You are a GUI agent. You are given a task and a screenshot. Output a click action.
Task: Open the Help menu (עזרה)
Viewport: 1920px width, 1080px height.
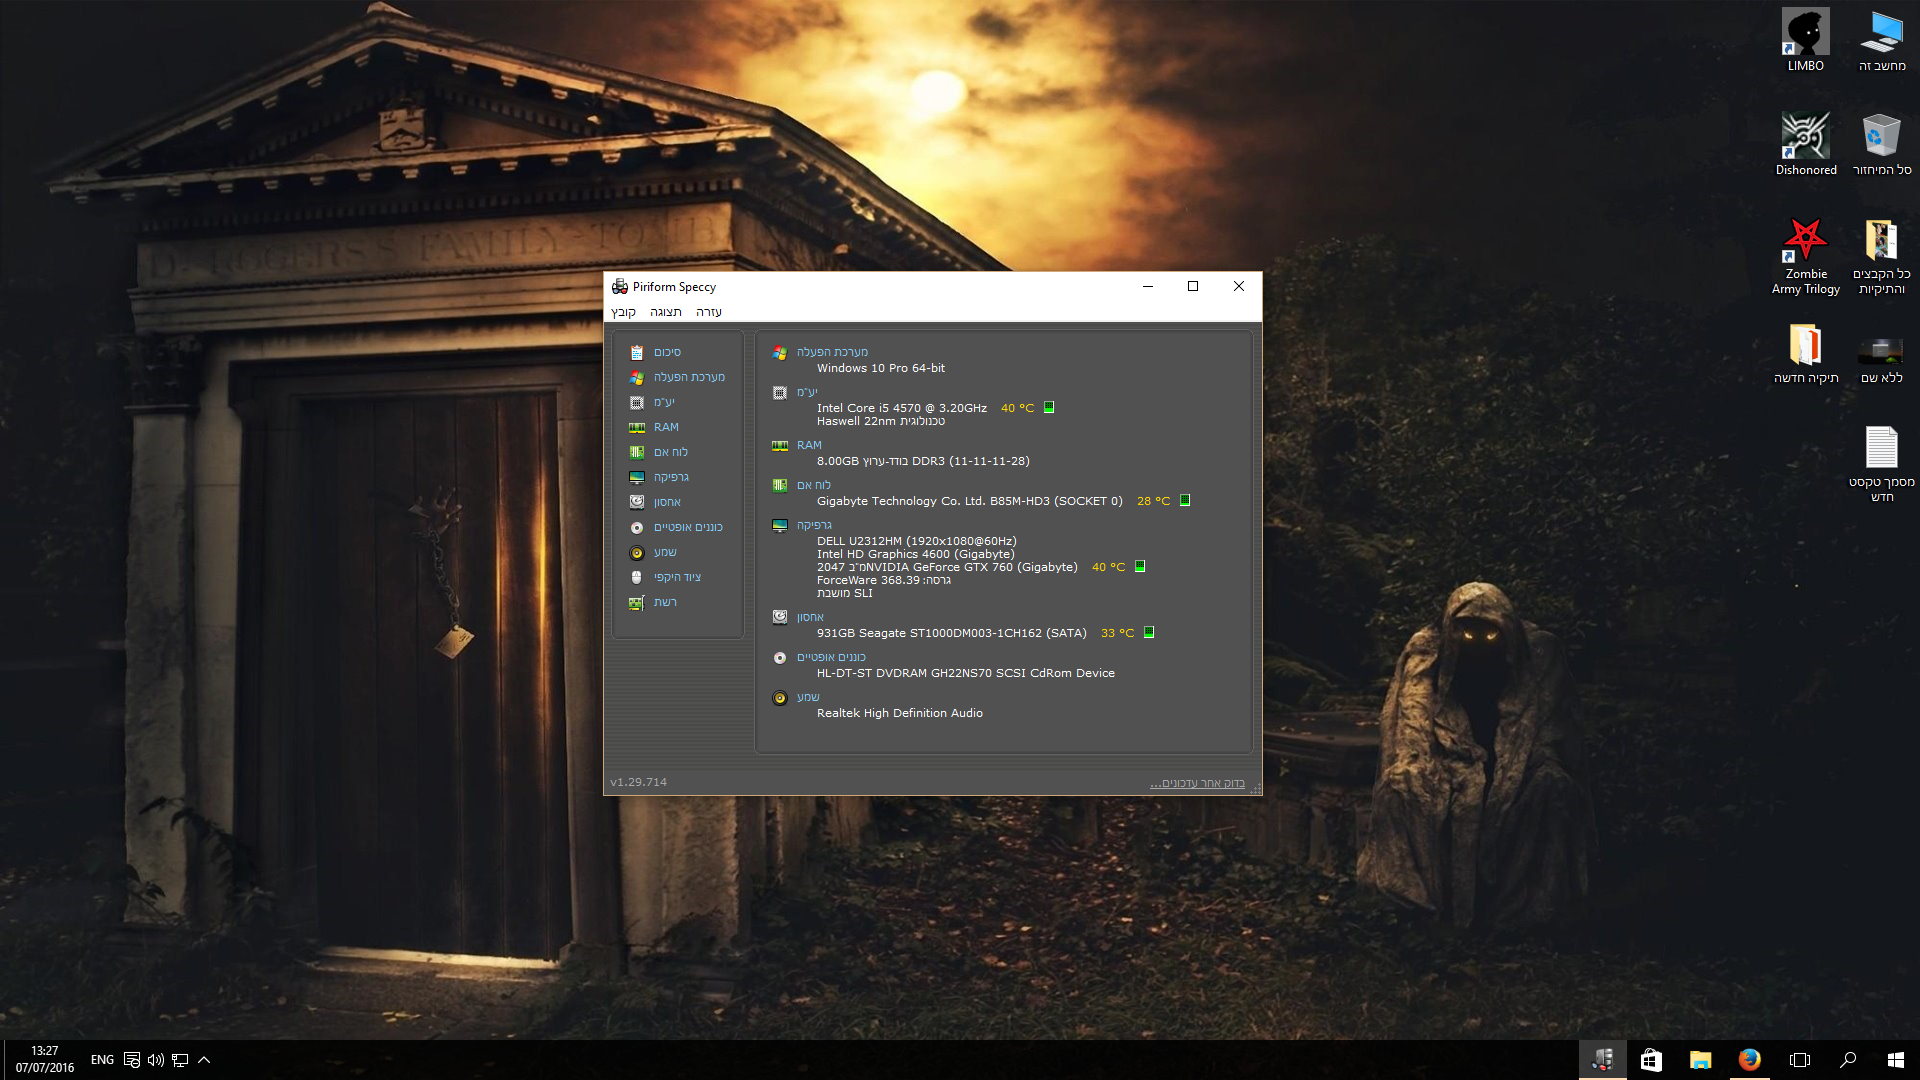pos(709,312)
